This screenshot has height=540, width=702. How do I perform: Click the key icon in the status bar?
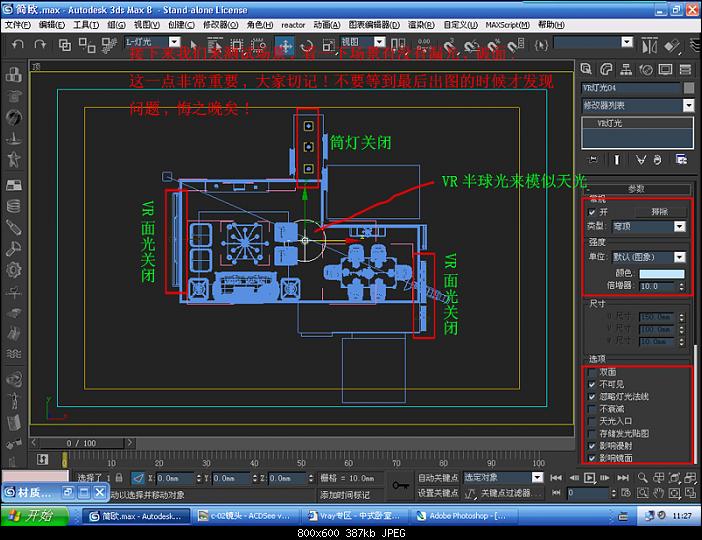[401, 486]
